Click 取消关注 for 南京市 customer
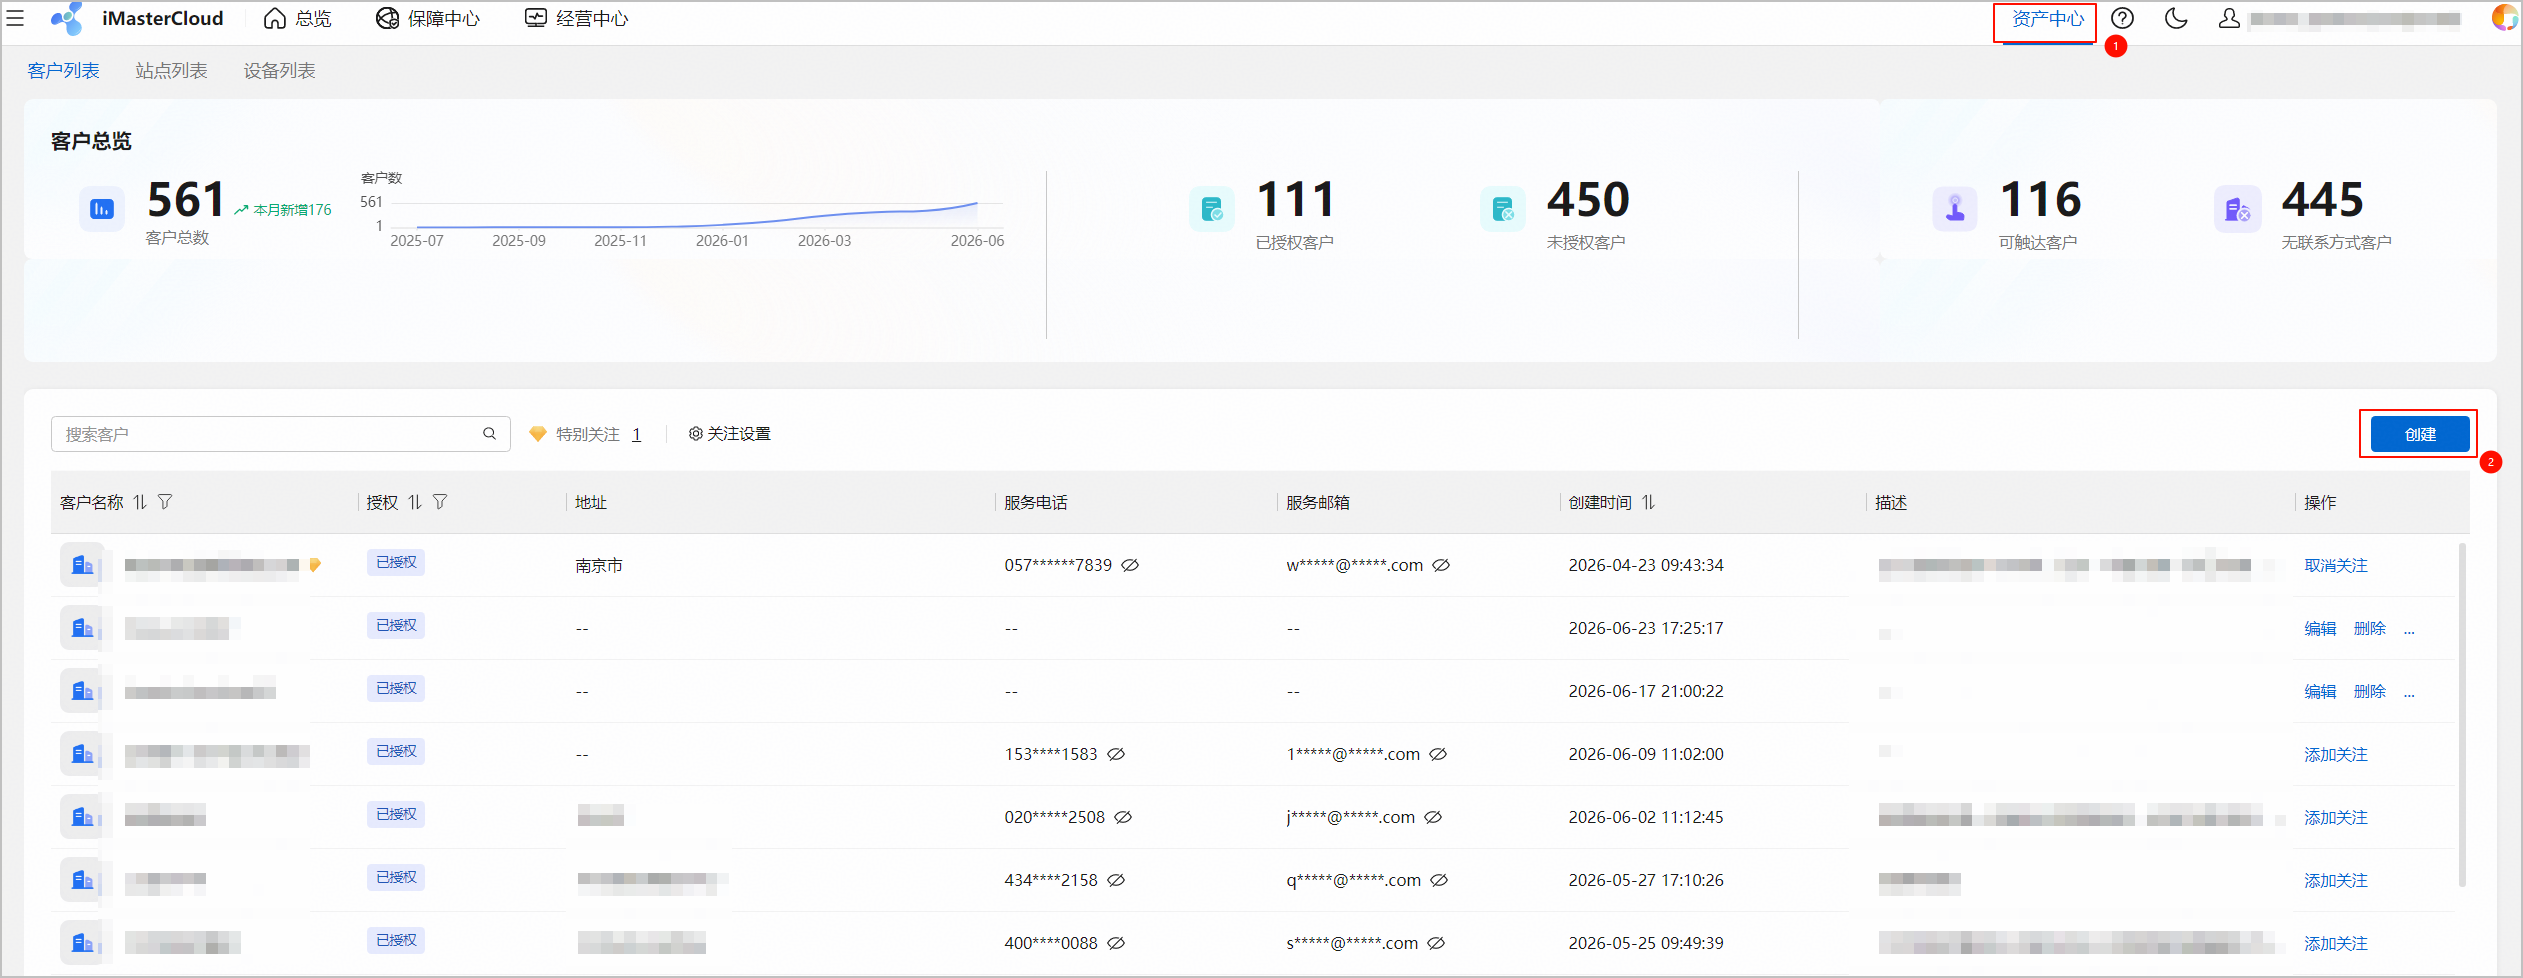The height and width of the screenshot is (978, 2523). (2336, 565)
